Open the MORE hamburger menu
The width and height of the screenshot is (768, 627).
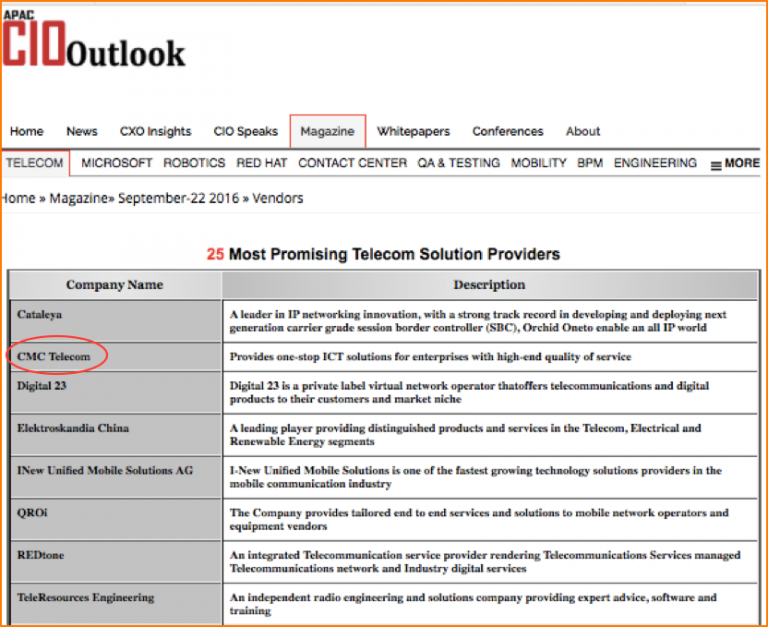[x=735, y=164]
